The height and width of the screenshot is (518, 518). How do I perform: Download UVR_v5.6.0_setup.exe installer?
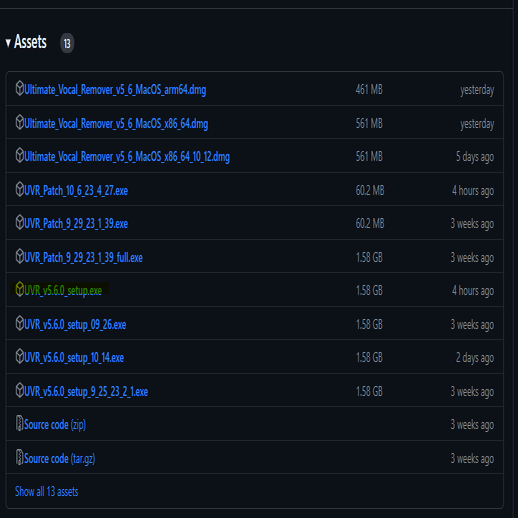63,291
